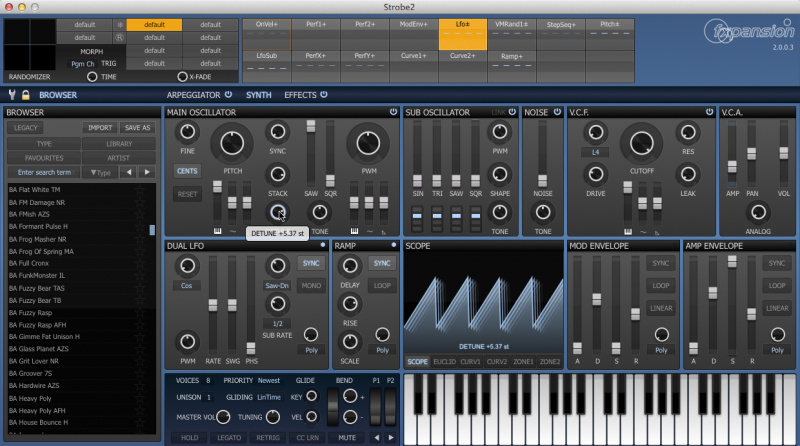Click the V.C.F. power icon
800x446 pixels.
coord(710,113)
